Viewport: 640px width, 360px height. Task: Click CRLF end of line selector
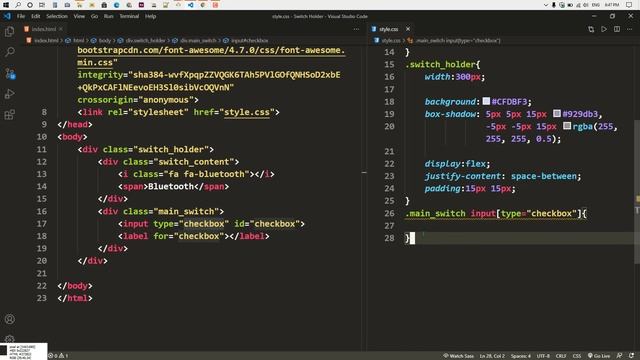561,356
